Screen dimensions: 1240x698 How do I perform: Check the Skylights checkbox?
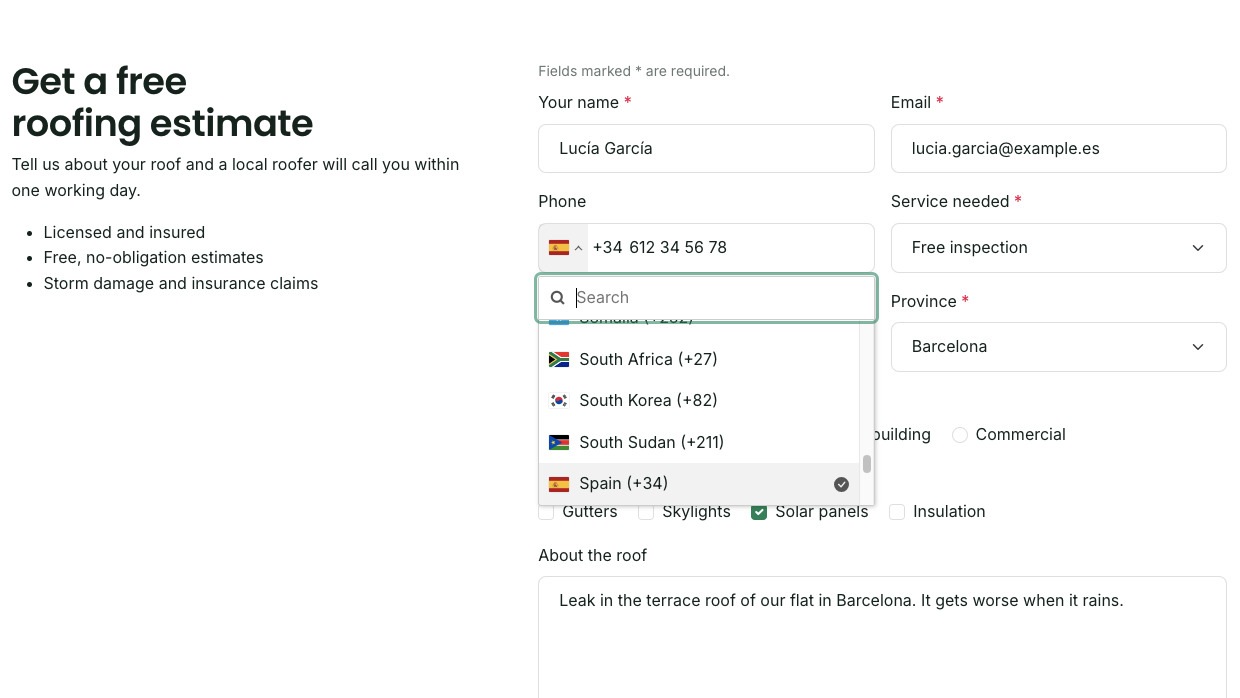(x=646, y=512)
